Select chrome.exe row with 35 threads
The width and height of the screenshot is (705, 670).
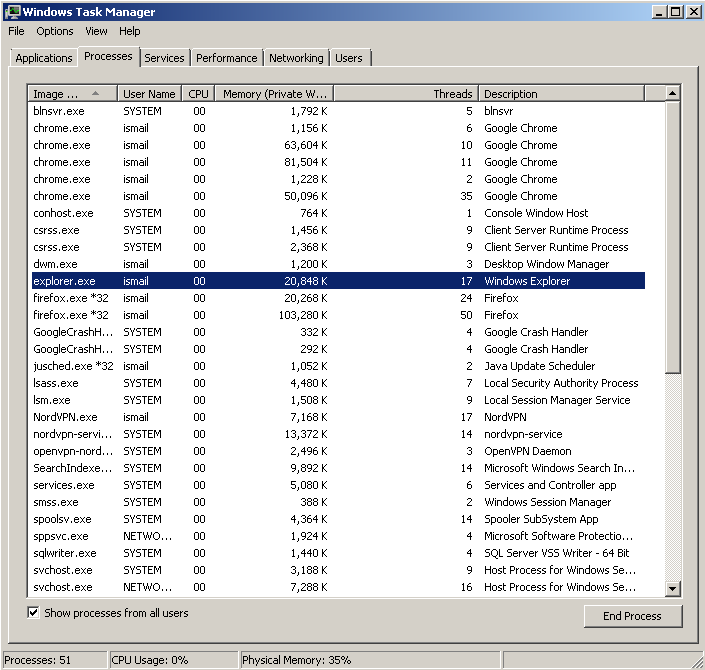coord(338,196)
